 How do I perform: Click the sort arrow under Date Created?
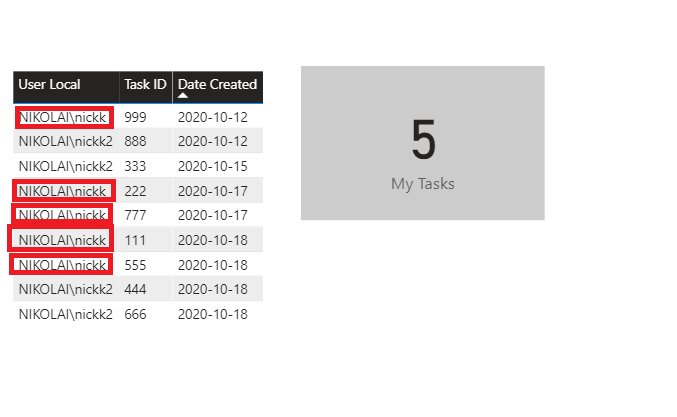183,96
